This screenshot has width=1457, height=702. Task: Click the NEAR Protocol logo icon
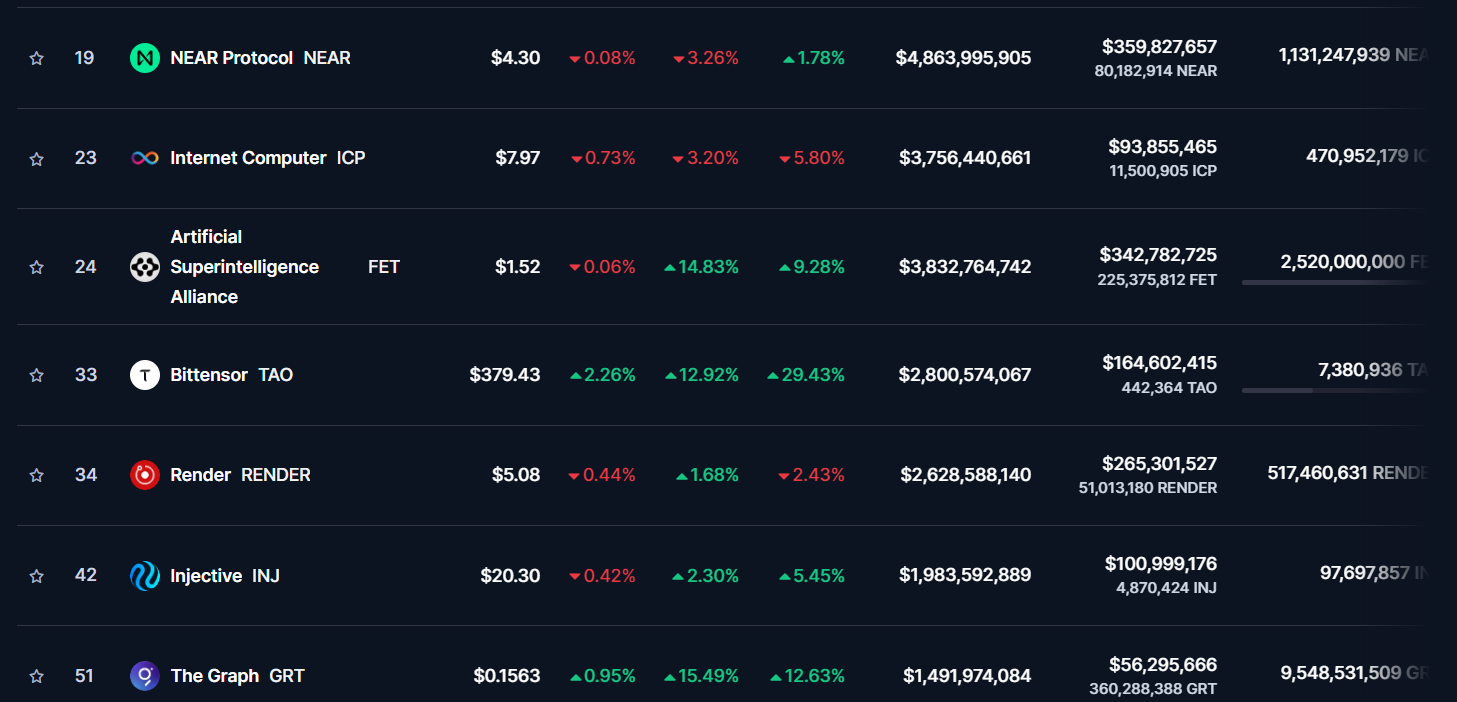145,58
